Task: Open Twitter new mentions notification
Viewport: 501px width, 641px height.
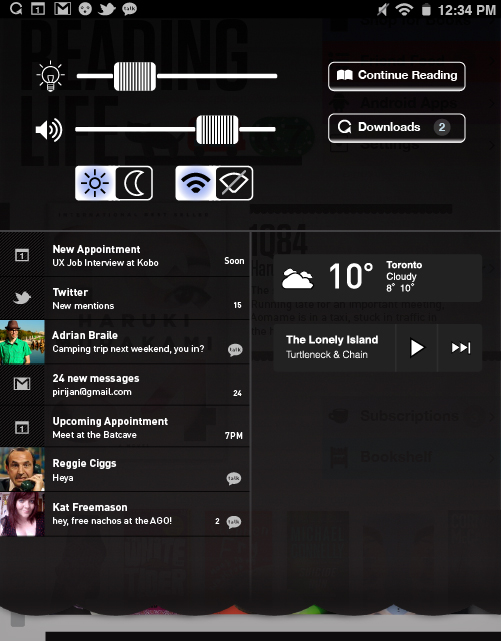Action: (x=125, y=298)
